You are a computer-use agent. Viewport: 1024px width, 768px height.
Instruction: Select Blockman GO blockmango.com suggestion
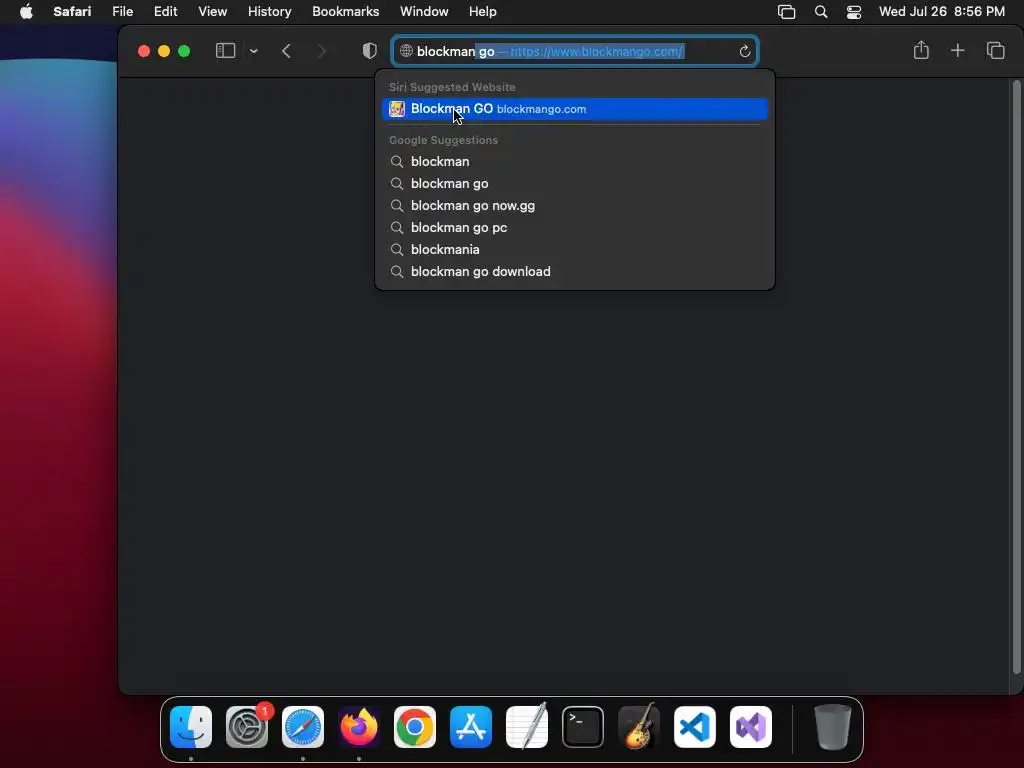[575, 109]
